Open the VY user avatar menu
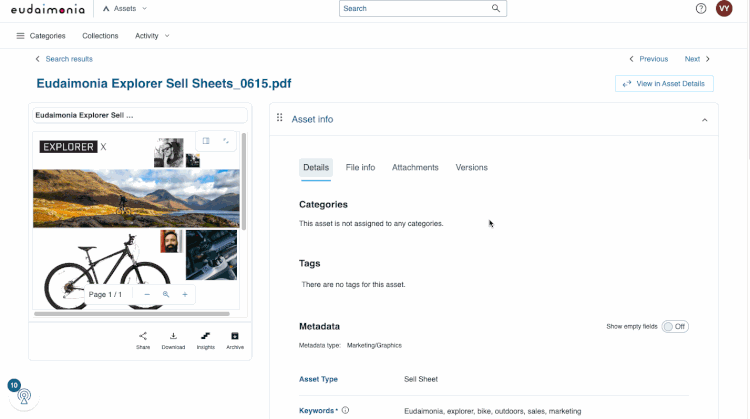Image resolution: width=750 pixels, height=419 pixels. pyautogui.click(x=724, y=8)
